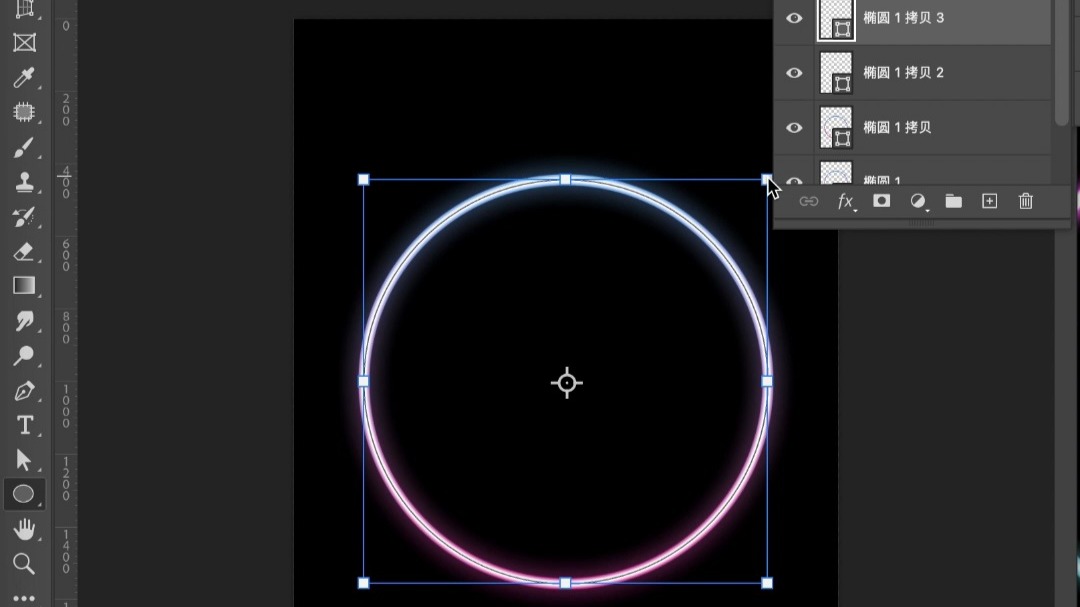The width and height of the screenshot is (1080, 607).
Task: Hide the 椭圆 1 拷贝 3 layer
Action: (x=794, y=18)
